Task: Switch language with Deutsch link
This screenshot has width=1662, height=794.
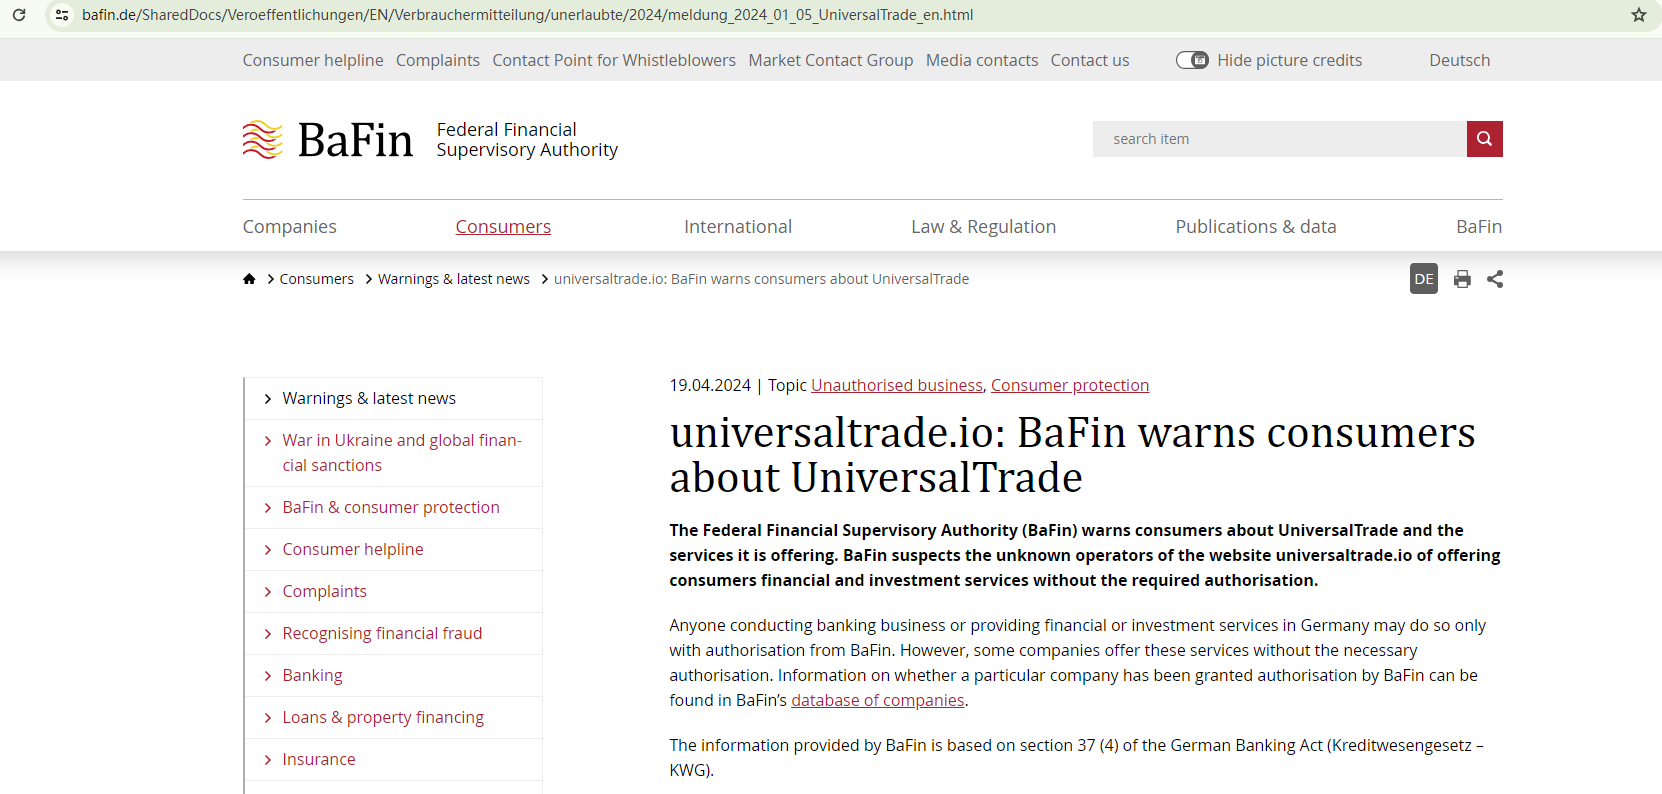Action: pyautogui.click(x=1460, y=60)
